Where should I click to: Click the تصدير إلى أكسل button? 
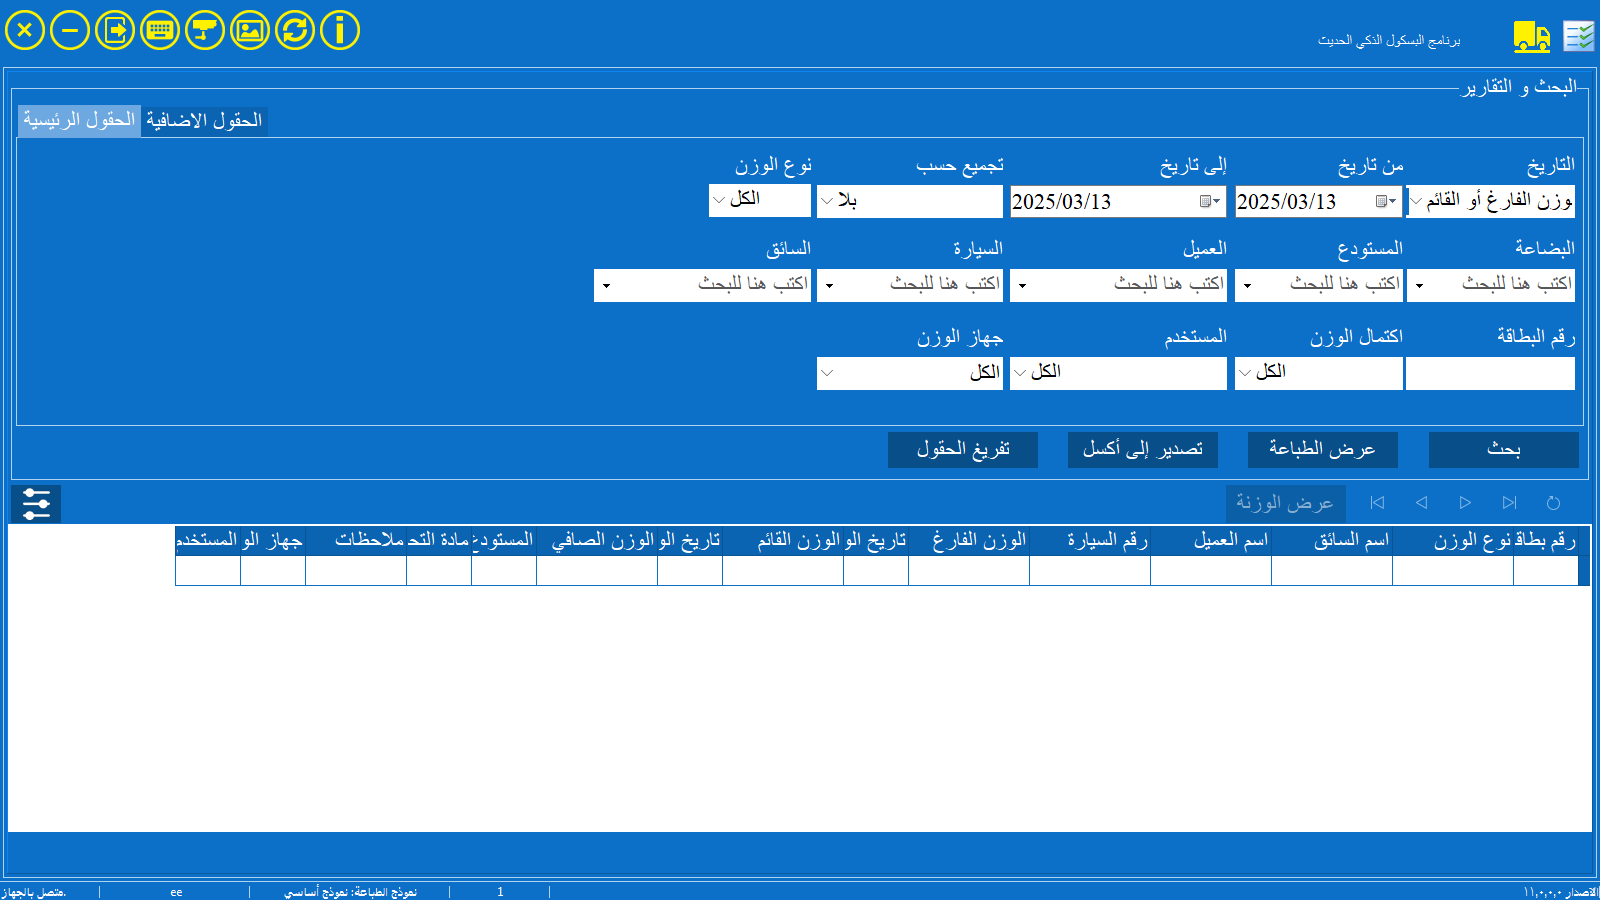(x=1142, y=450)
